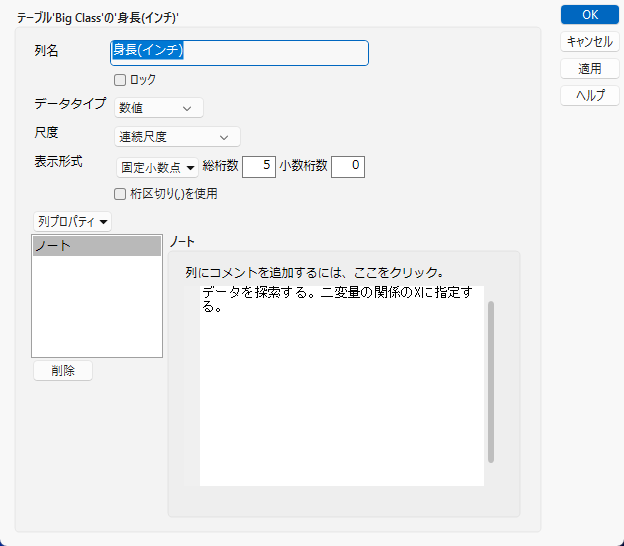The width and height of the screenshot is (624, 546).
Task: Apply changes with 適用 button
Action: pyautogui.click(x=590, y=68)
